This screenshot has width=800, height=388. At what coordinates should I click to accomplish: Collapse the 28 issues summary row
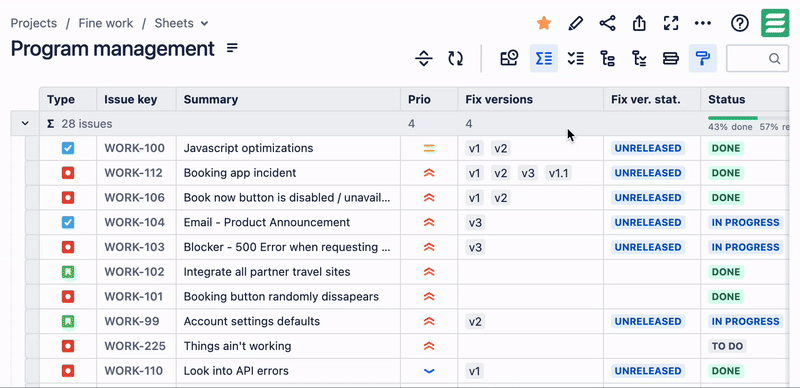click(x=25, y=124)
